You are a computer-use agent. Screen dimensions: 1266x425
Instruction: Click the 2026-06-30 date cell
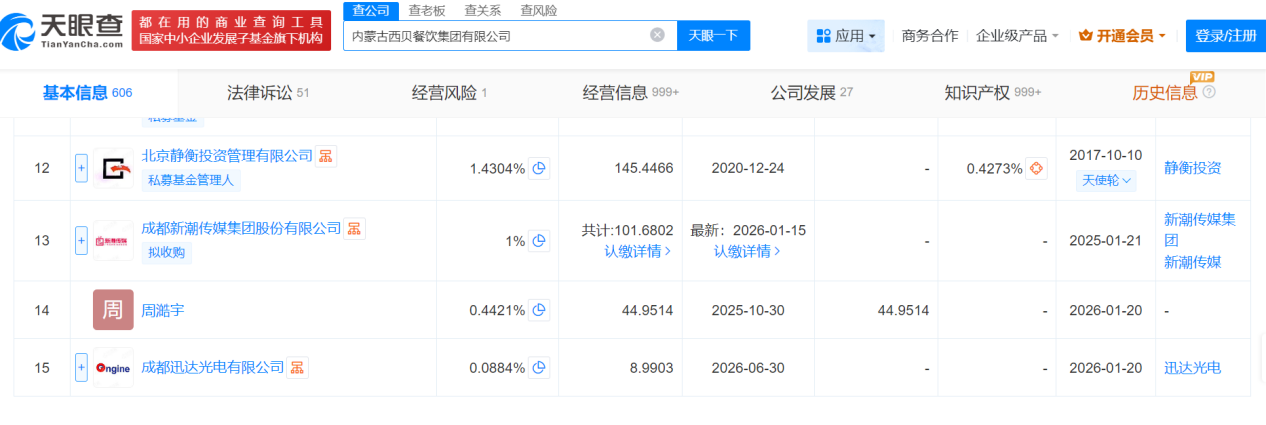[747, 368]
